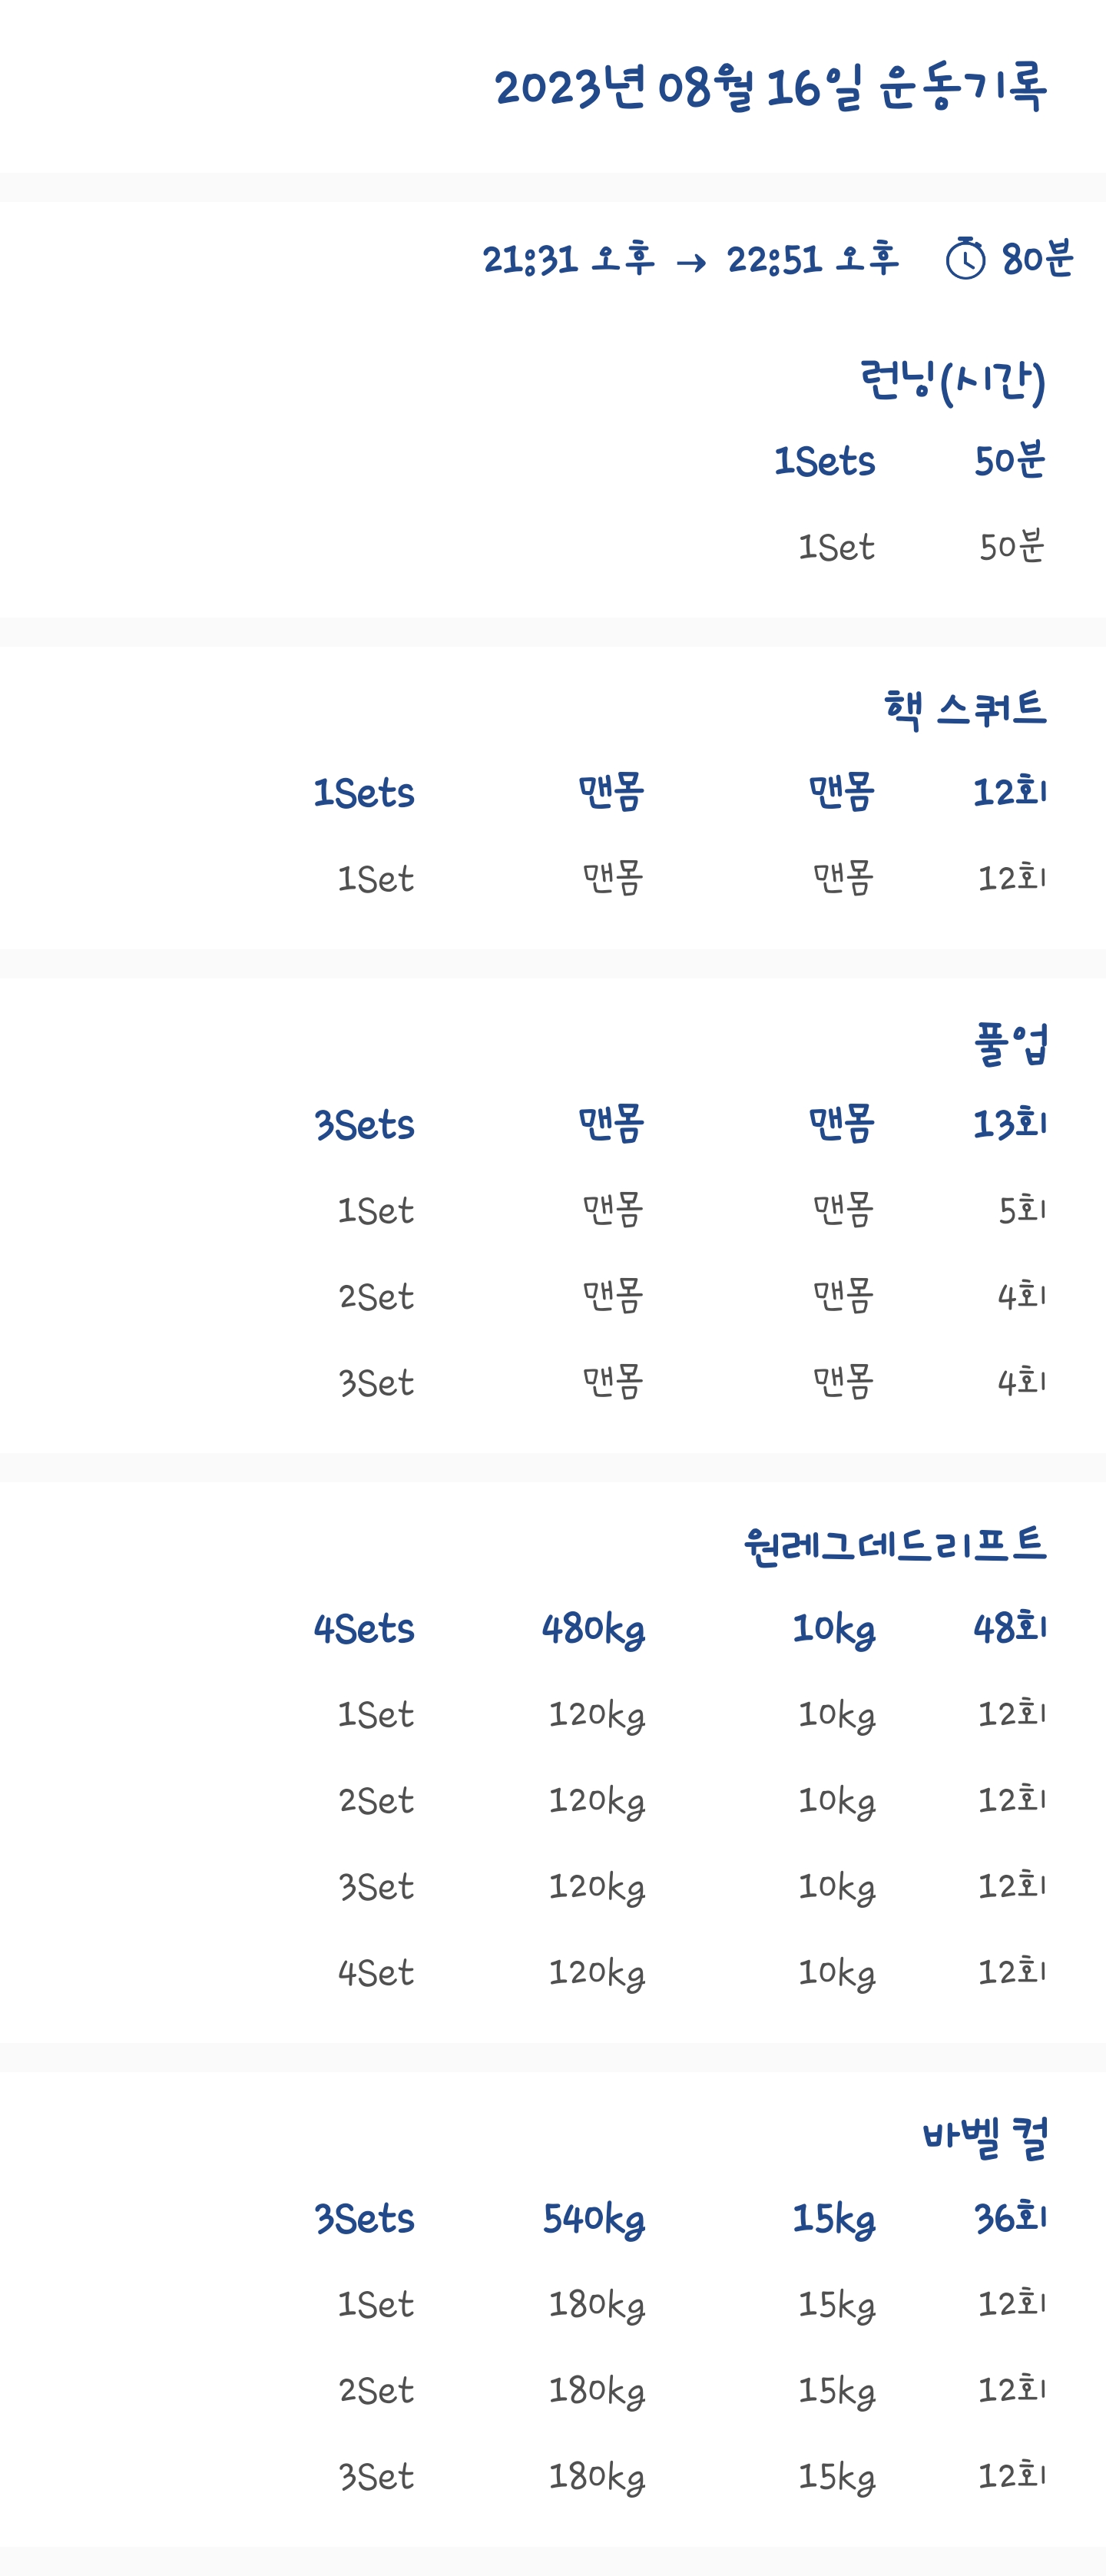Select the 4Set row label in 원레그데드리프트
Screen dimensions: 1106x2576
(x=375, y=1973)
